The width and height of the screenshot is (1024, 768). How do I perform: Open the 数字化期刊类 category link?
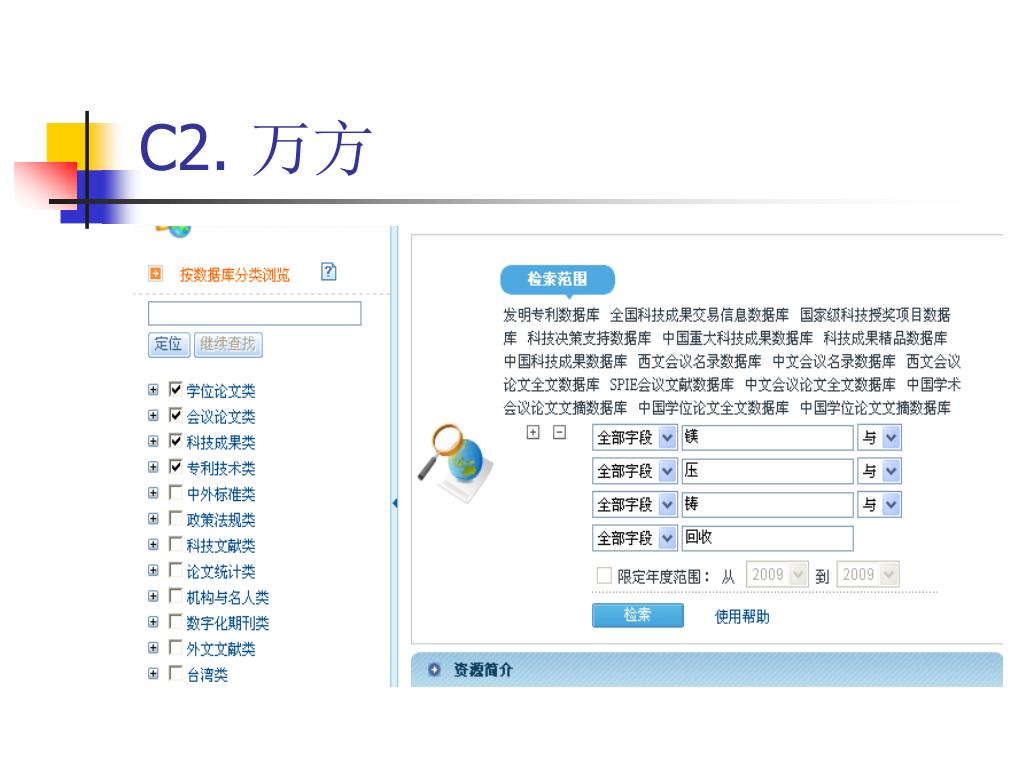(227, 623)
